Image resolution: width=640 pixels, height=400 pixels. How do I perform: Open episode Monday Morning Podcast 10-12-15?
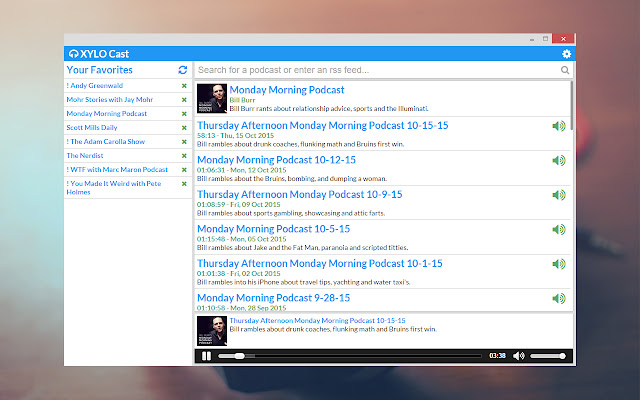[x=276, y=160]
